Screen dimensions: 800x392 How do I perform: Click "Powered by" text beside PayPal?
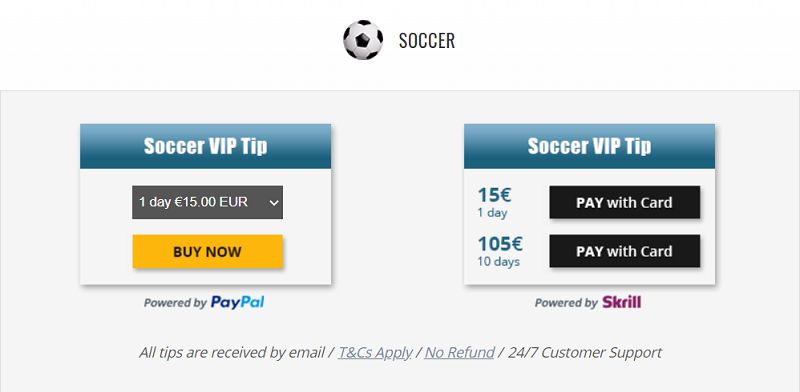175,303
